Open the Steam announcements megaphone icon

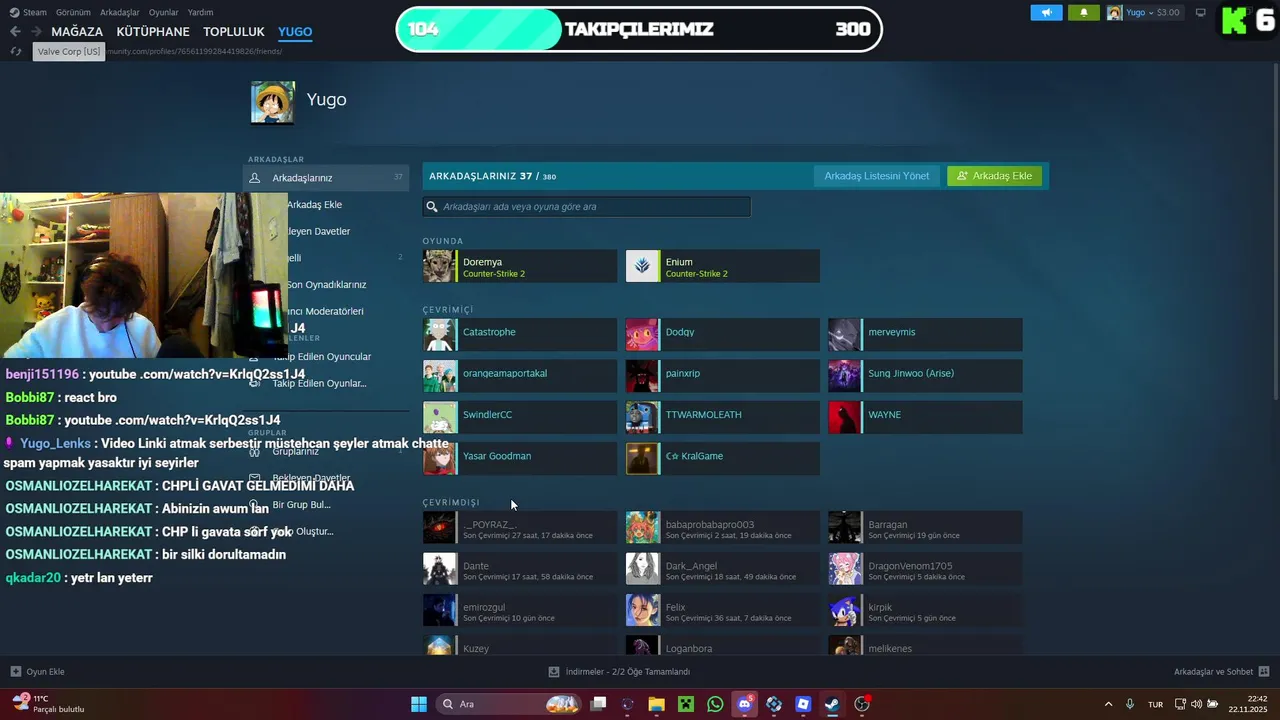1046,13
